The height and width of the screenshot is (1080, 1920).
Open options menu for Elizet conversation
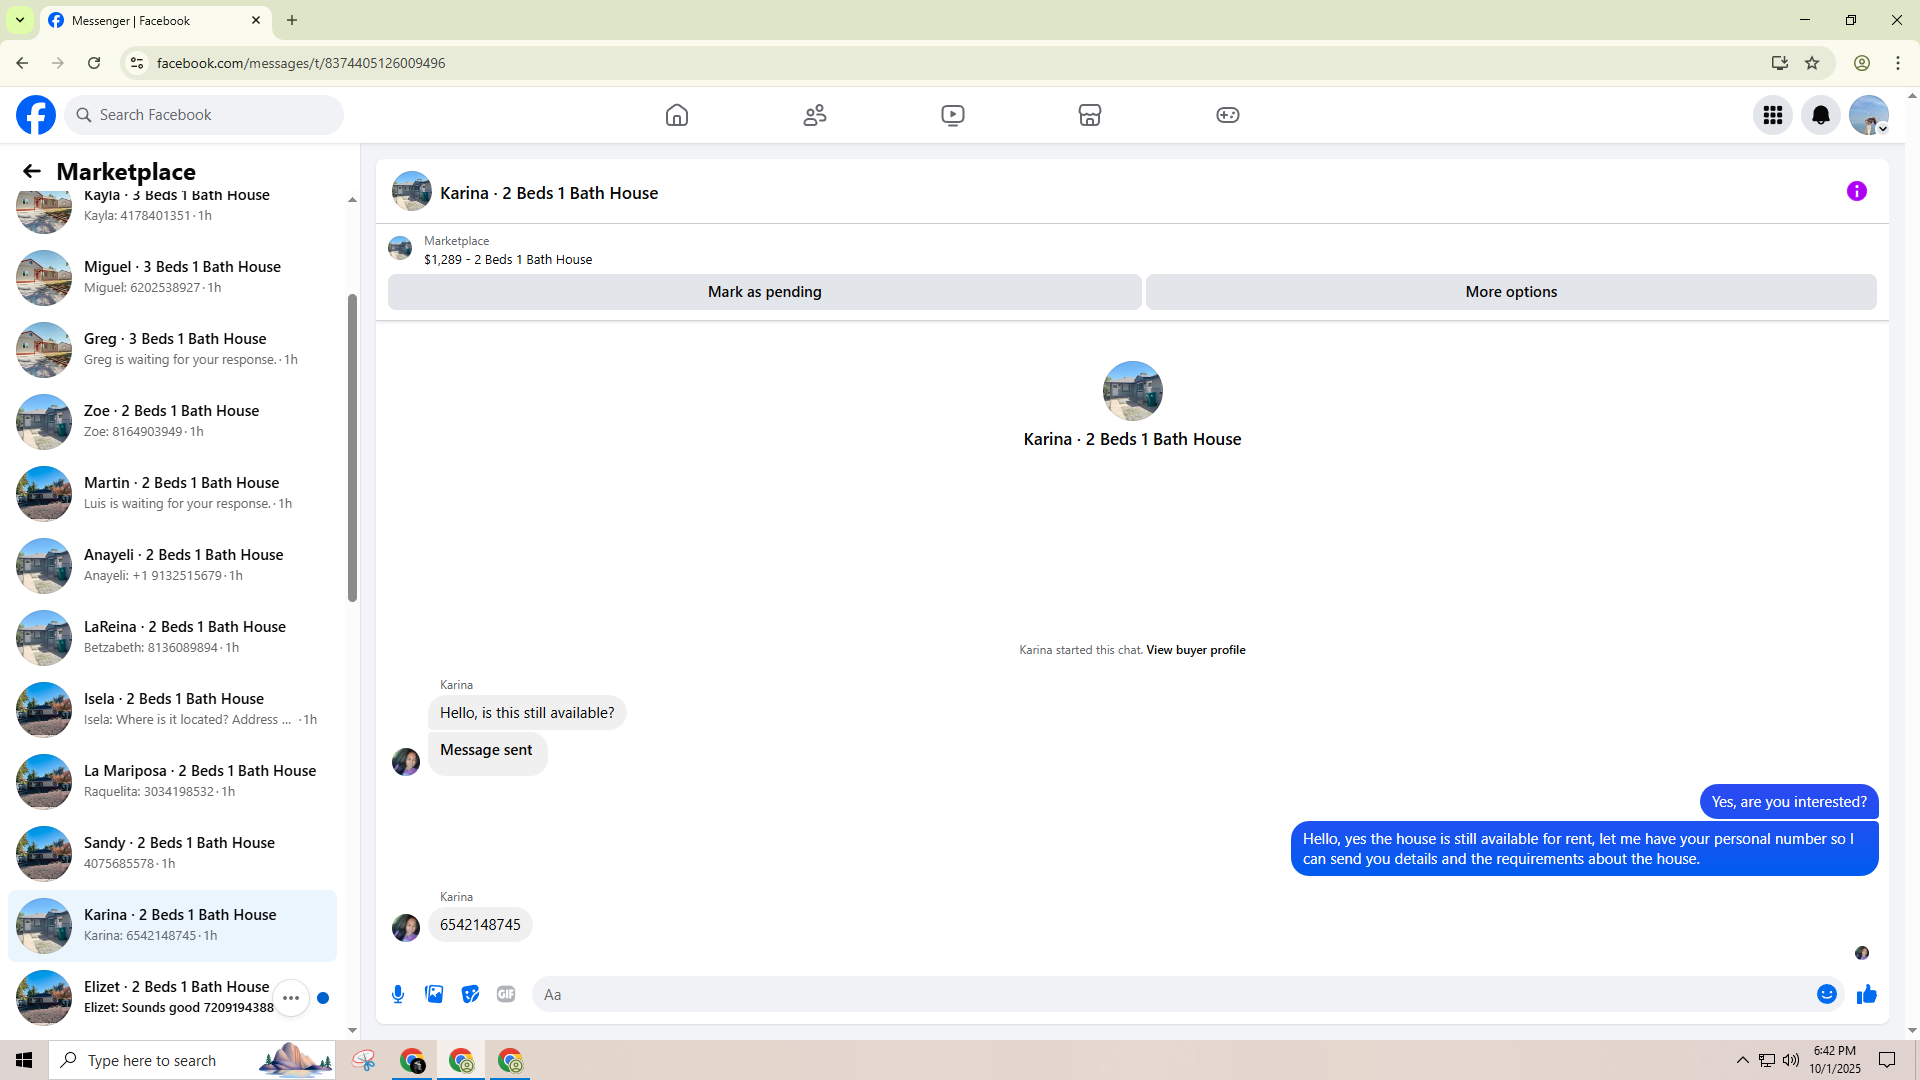[291, 998]
